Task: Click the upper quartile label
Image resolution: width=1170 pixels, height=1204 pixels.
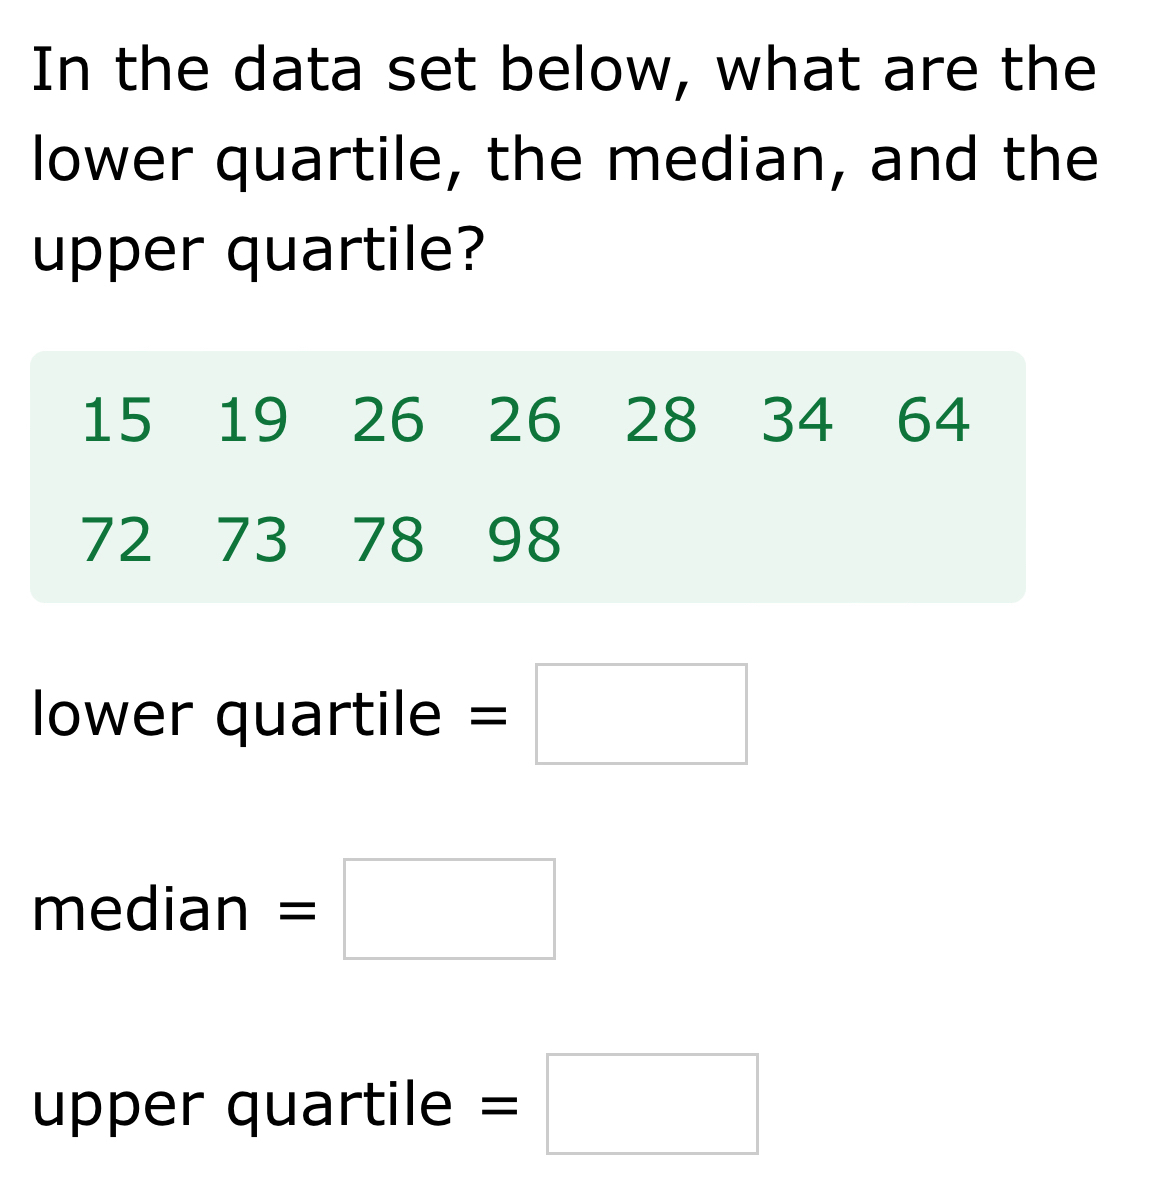Action: [240, 1103]
